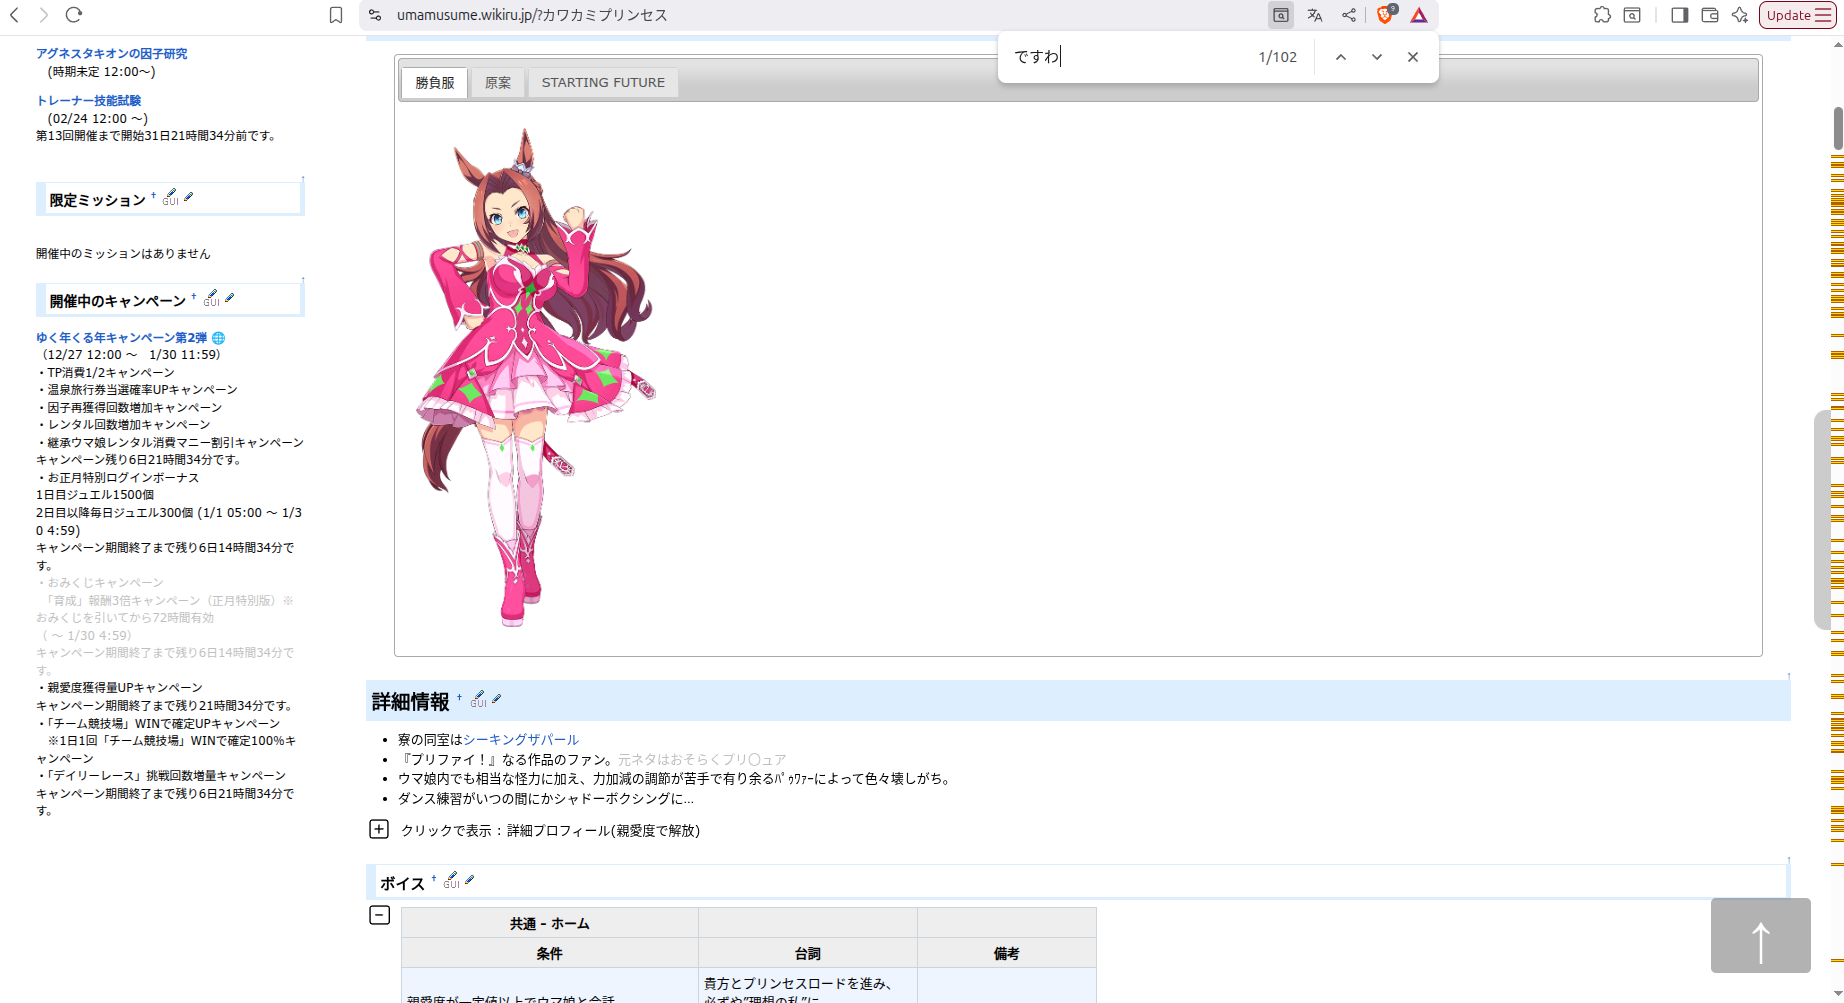Click the find-in-page icon in address bar

[x=1281, y=15]
